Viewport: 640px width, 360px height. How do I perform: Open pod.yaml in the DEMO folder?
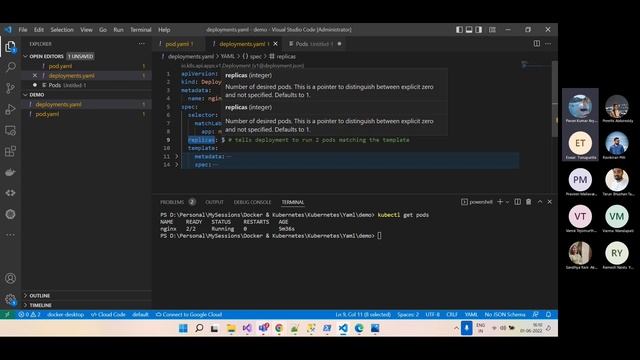87,114
